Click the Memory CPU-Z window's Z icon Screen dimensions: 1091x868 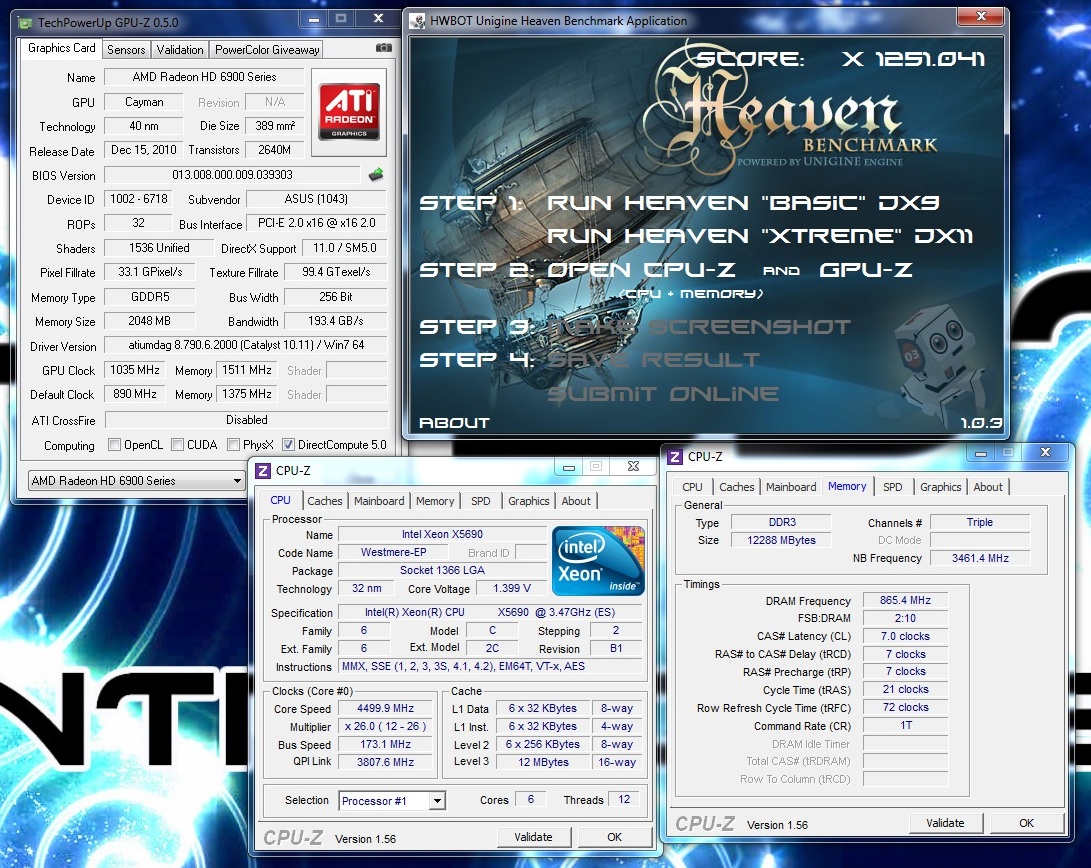674,457
